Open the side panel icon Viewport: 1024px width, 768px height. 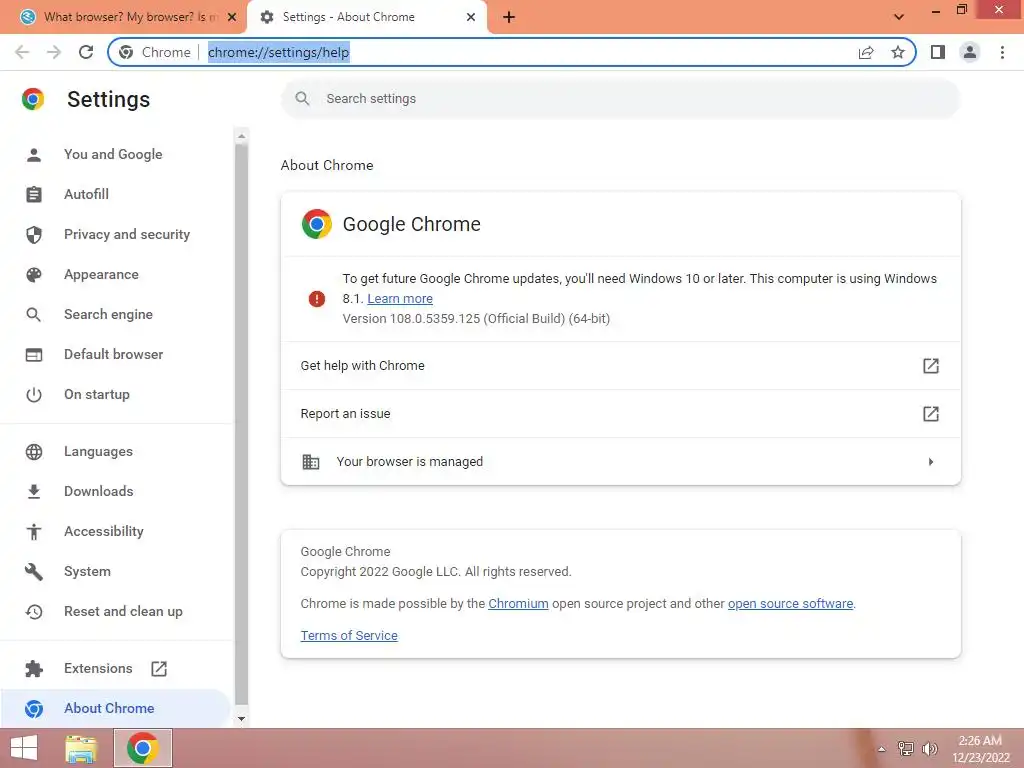pos(938,52)
